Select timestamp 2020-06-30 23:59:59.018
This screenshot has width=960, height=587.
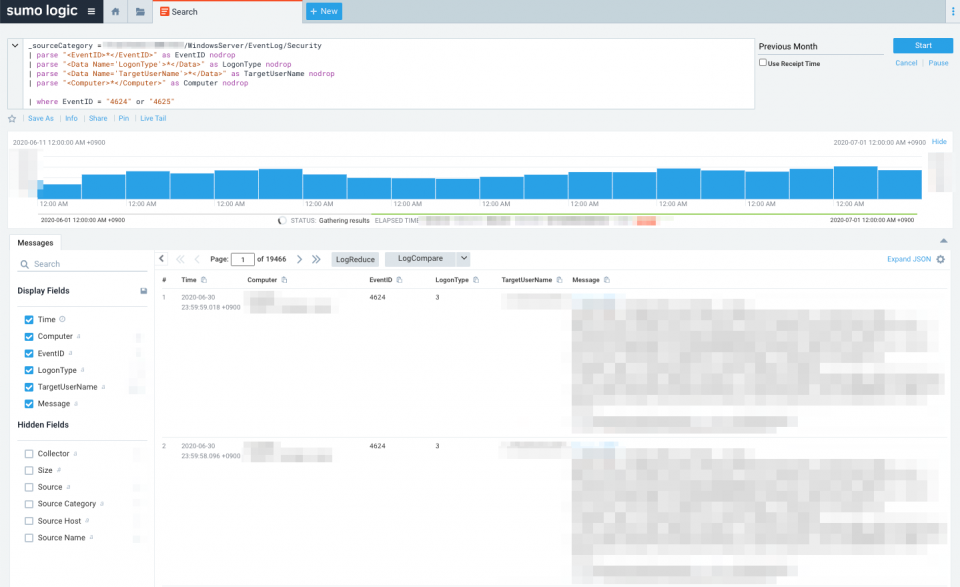pos(210,302)
